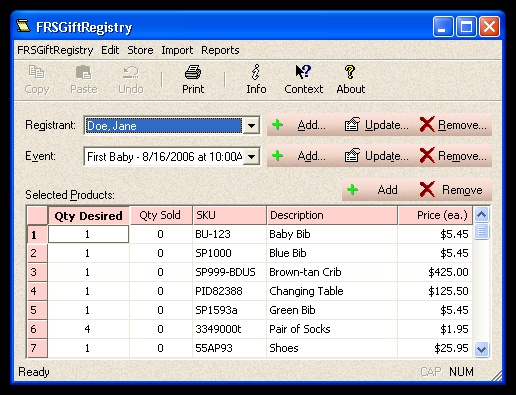The height and width of the screenshot is (395, 516).
Task: Click the FRSGiftRegistry title bar app icon
Action: pyautogui.click(x=23, y=26)
